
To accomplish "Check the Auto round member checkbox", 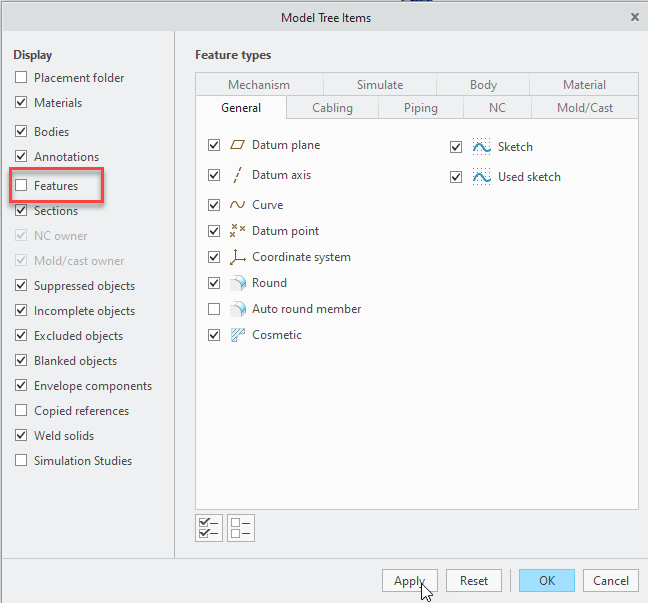I will [214, 309].
